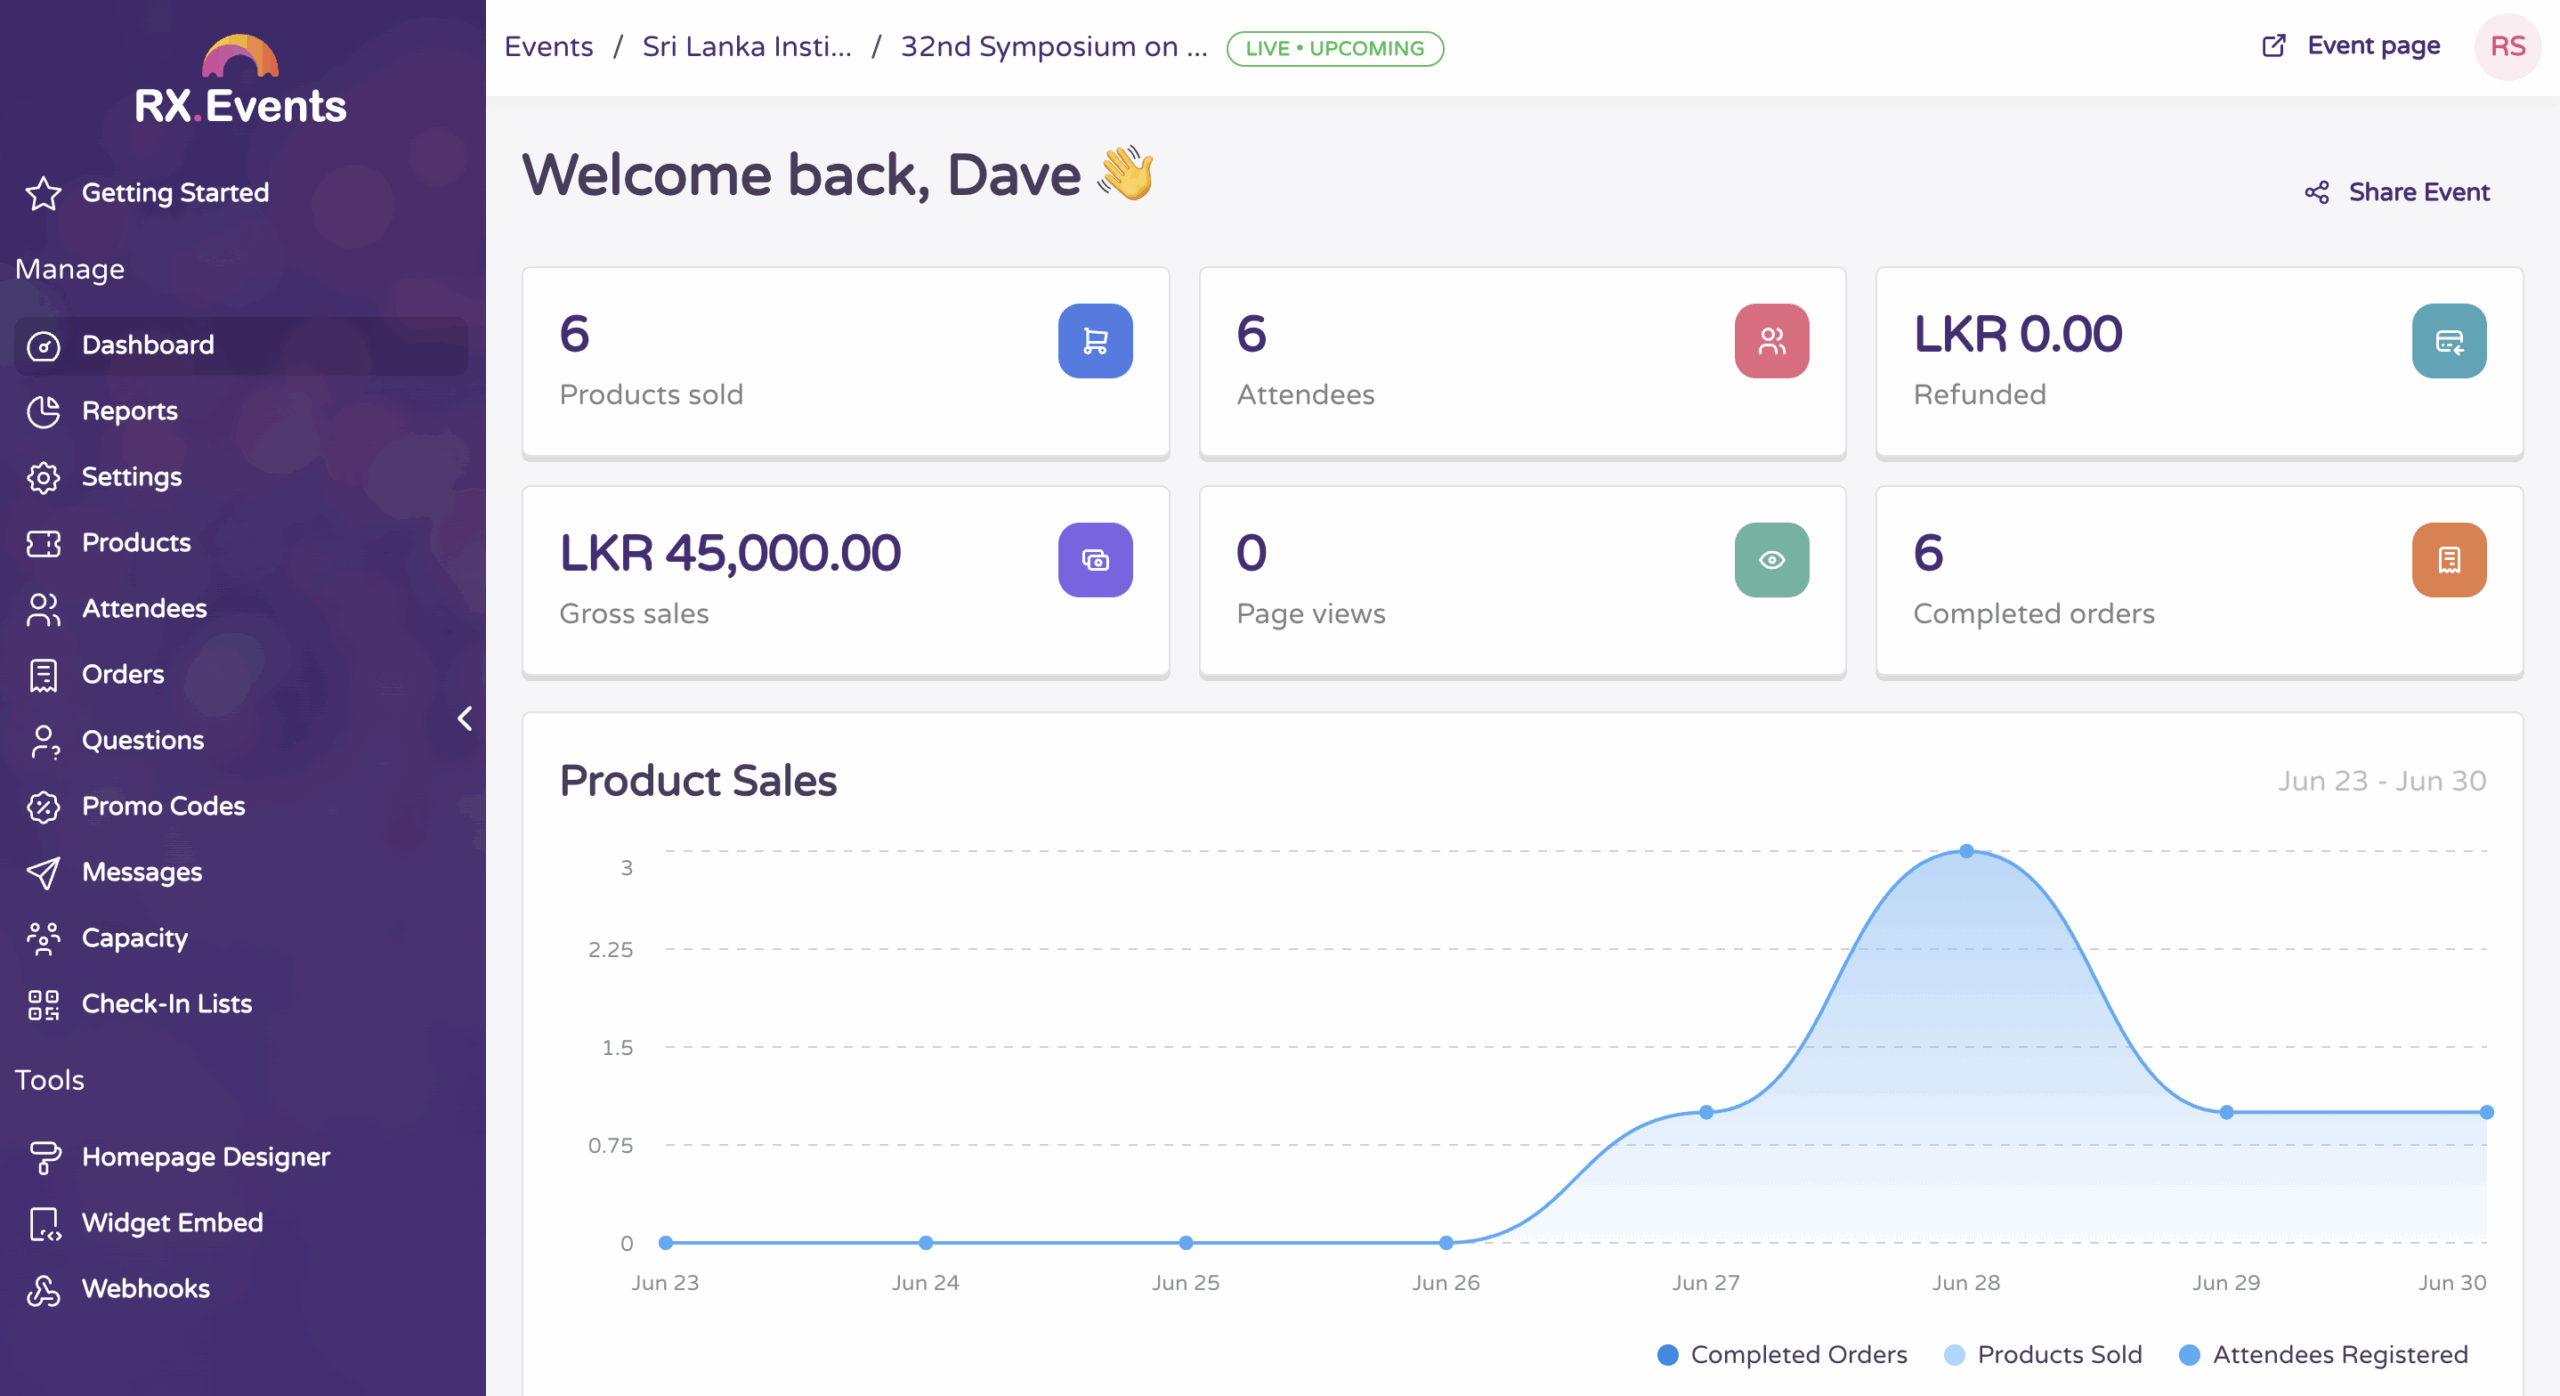2560x1396 pixels.
Task: Collapse the sidebar with the chevron arrow
Action: pos(465,718)
